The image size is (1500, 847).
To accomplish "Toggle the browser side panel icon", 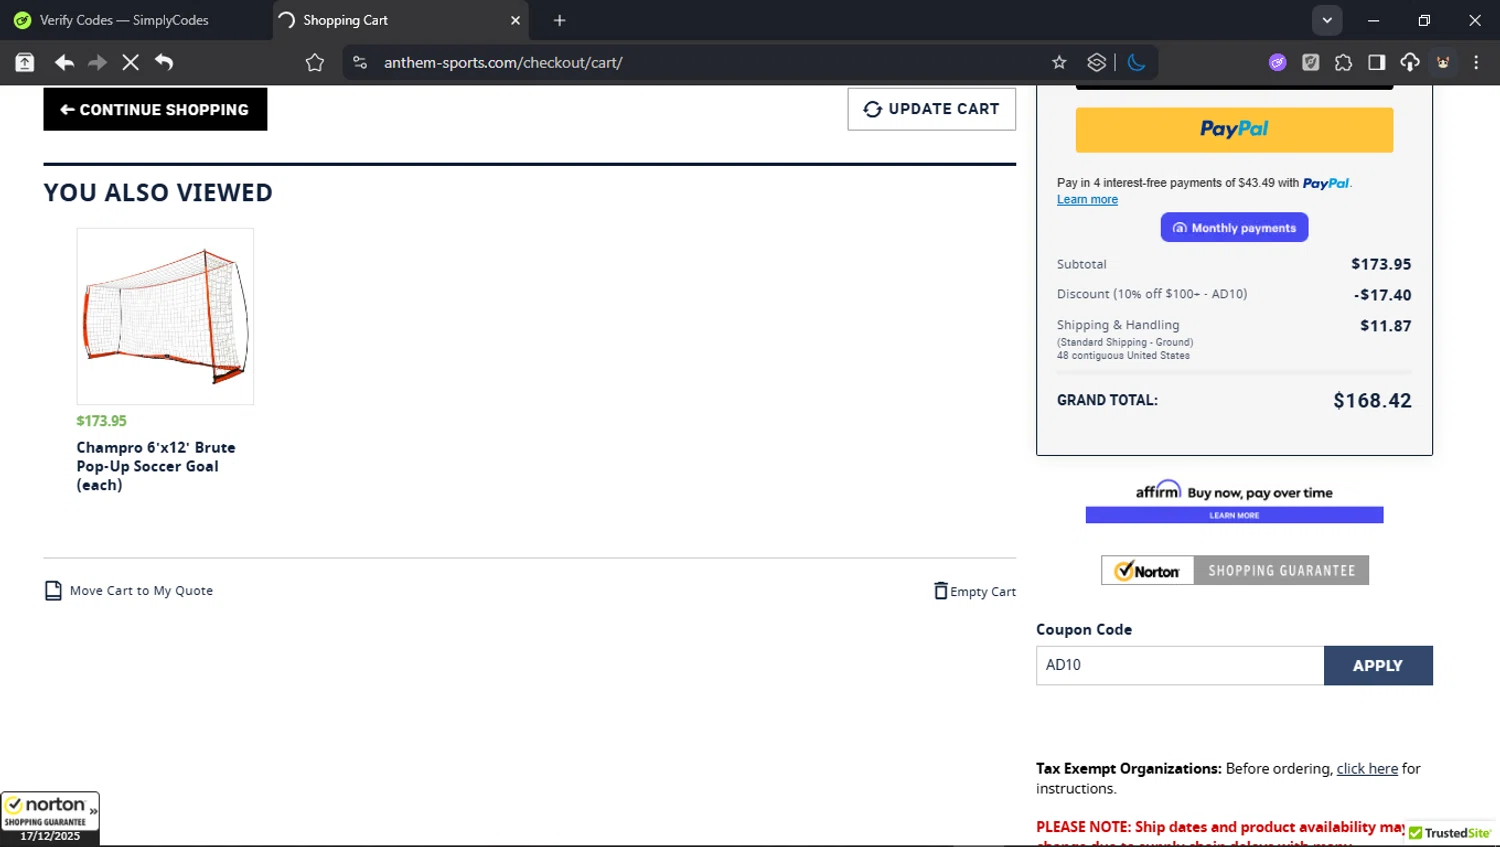I will (1376, 62).
